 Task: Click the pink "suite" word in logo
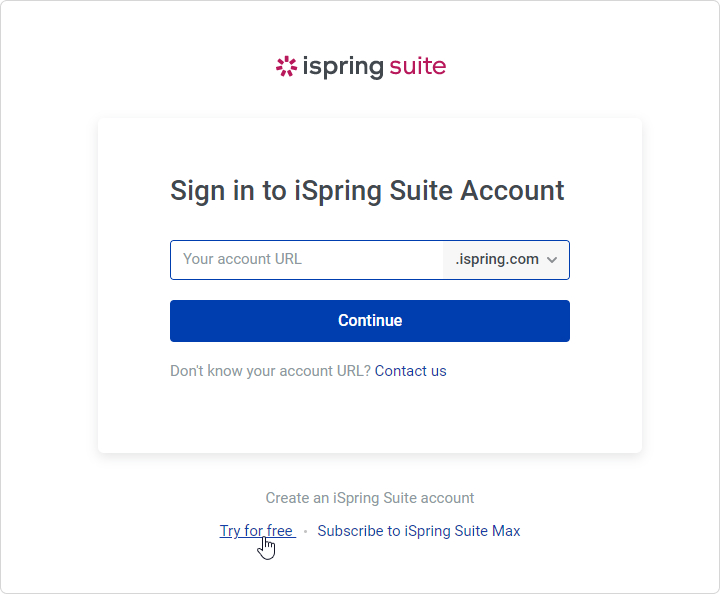(417, 67)
